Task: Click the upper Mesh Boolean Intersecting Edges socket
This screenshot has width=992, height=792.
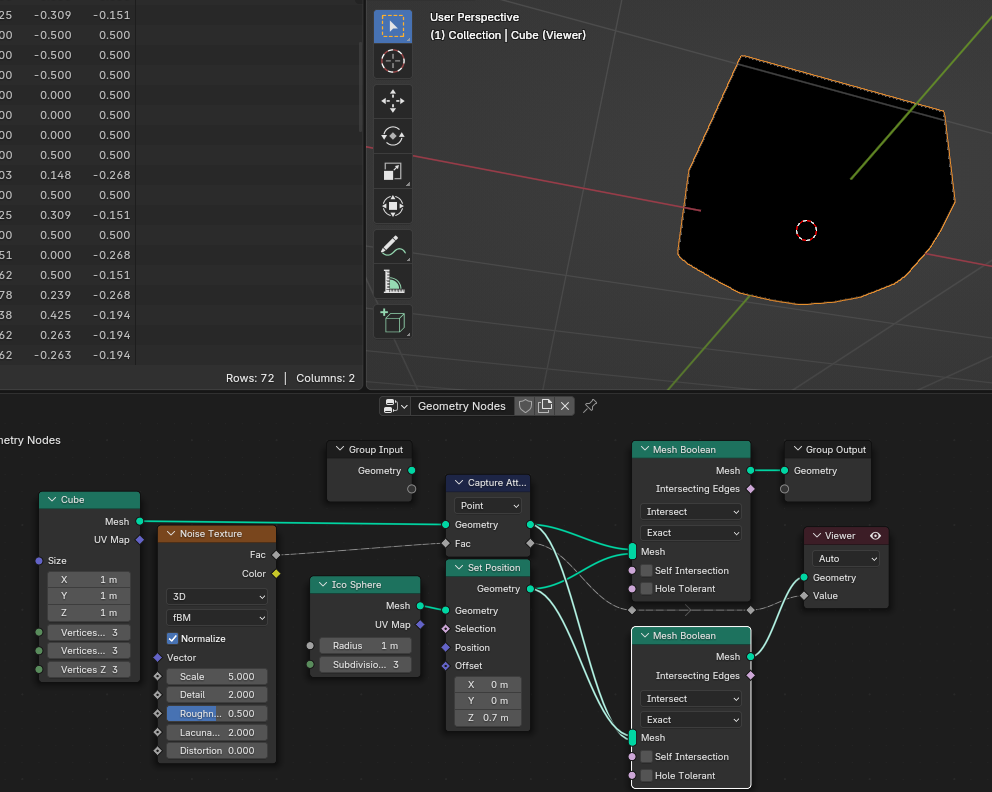Action: coord(751,489)
